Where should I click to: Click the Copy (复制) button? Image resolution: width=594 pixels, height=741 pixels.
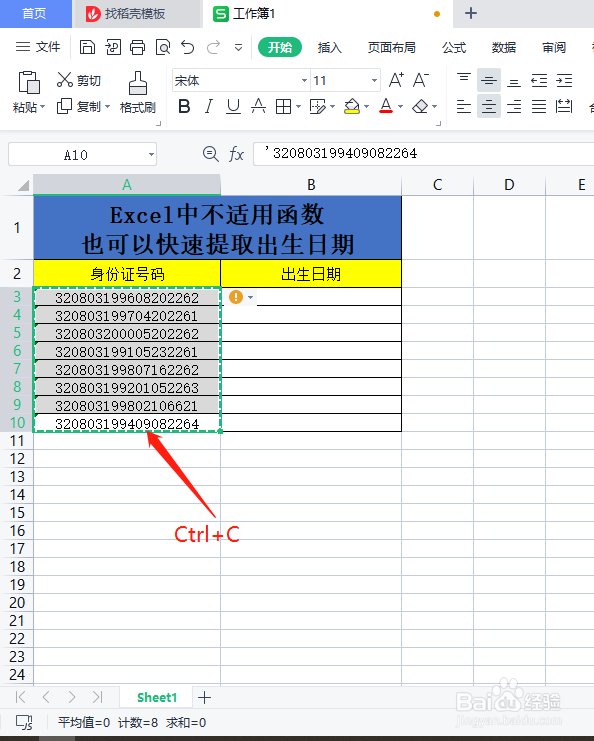78,107
